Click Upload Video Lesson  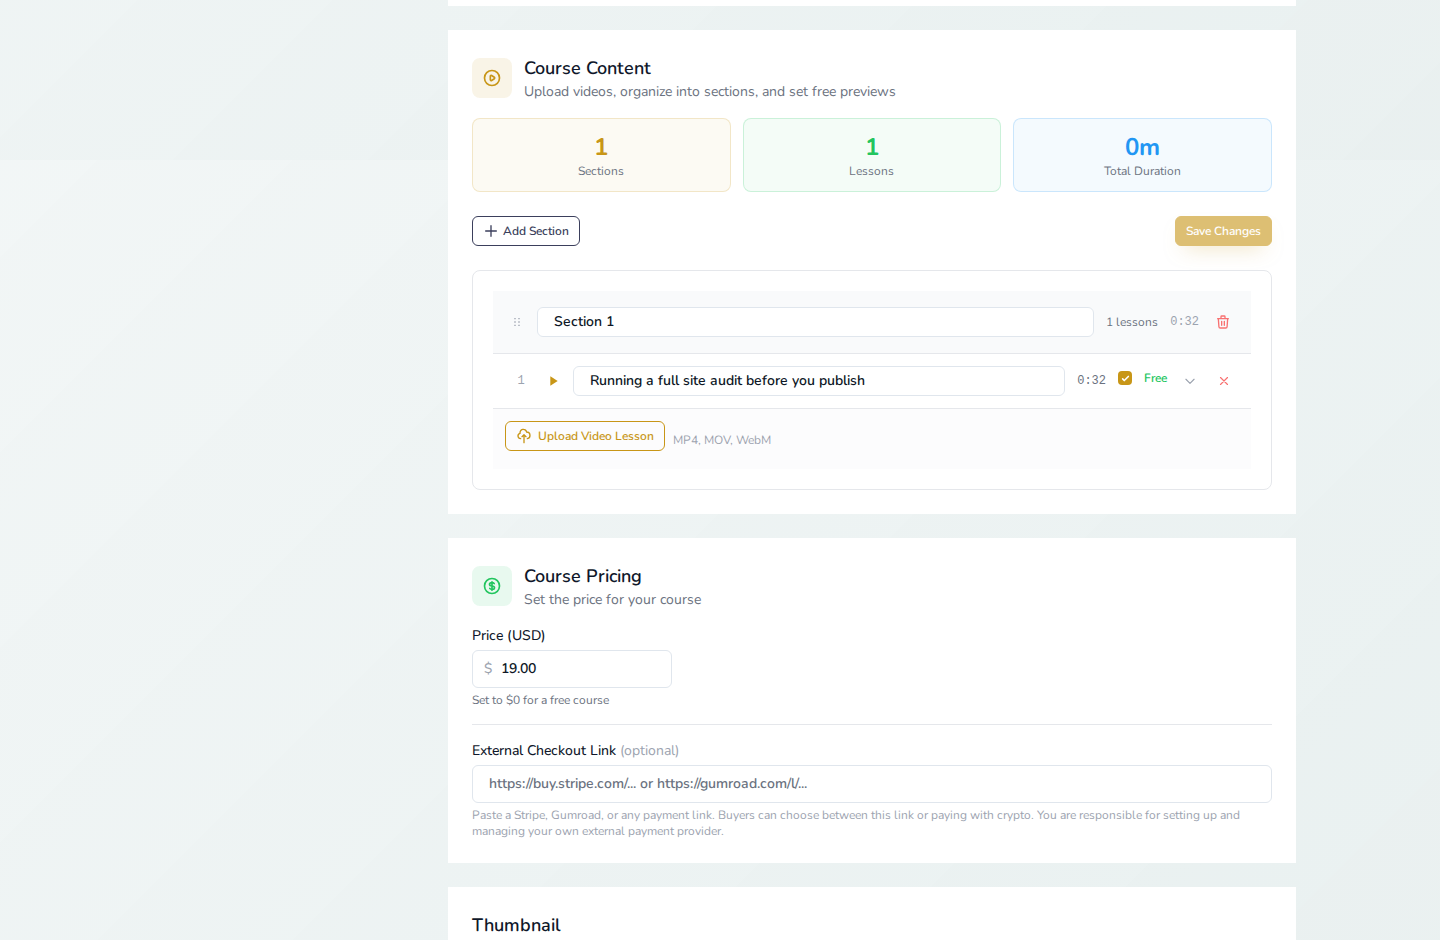[585, 436]
